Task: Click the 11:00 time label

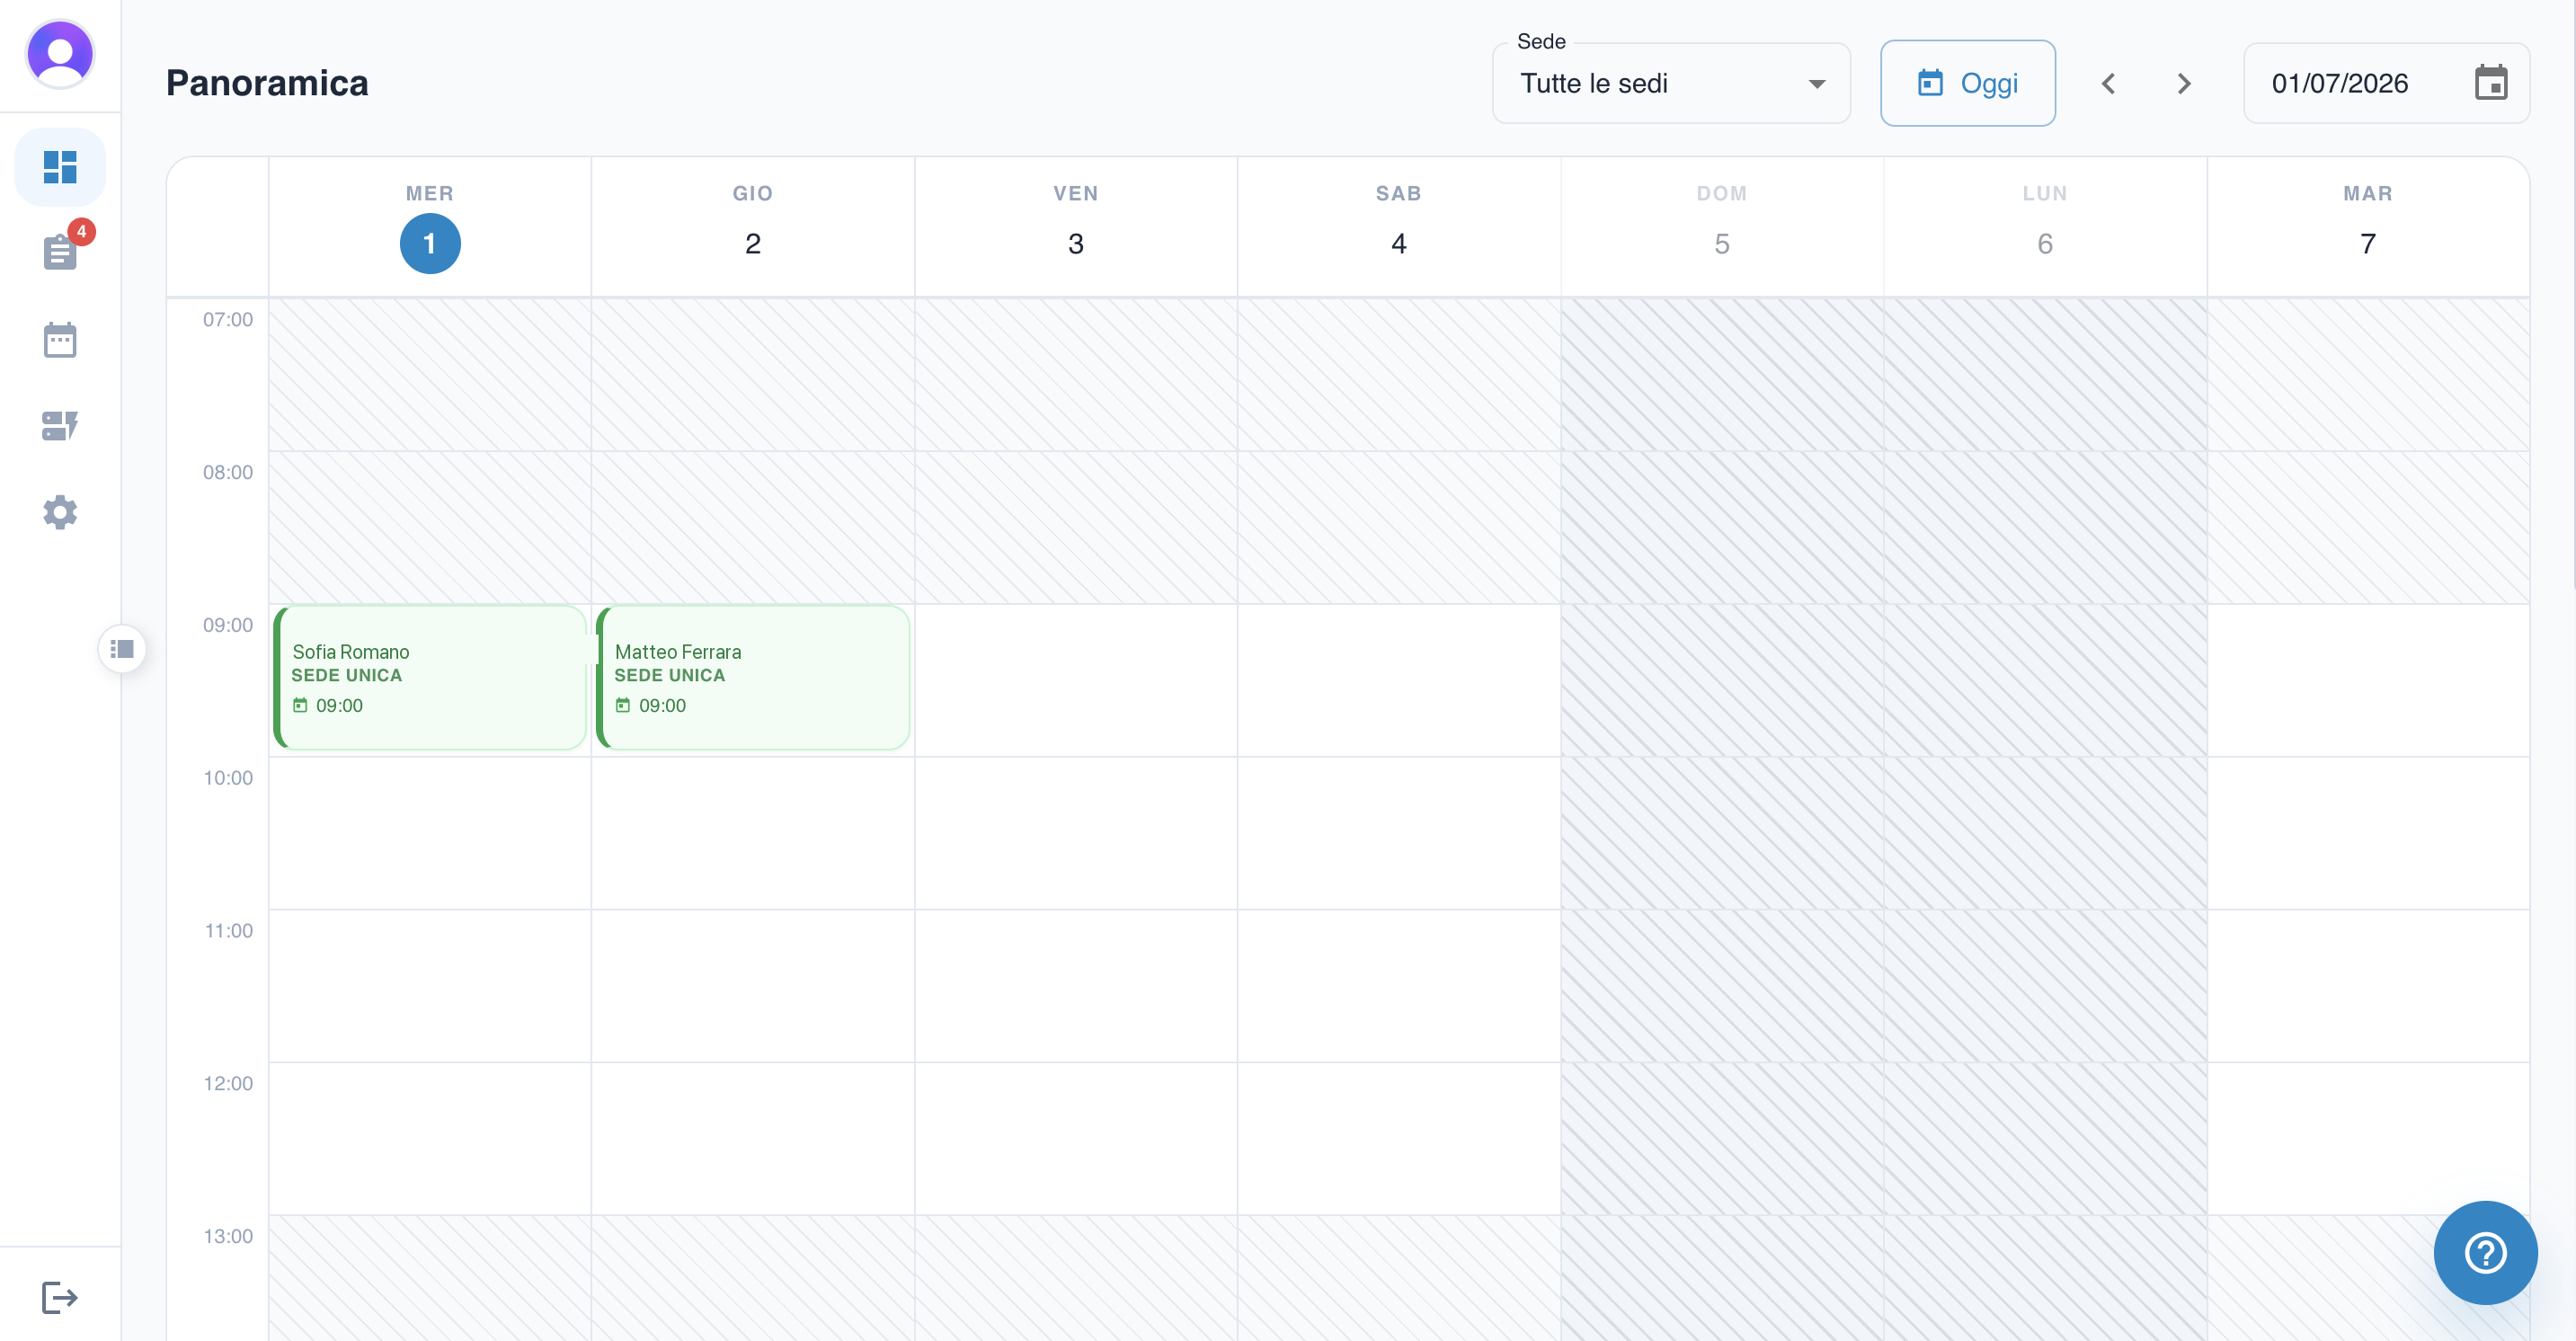Action: (x=228, y=931)
